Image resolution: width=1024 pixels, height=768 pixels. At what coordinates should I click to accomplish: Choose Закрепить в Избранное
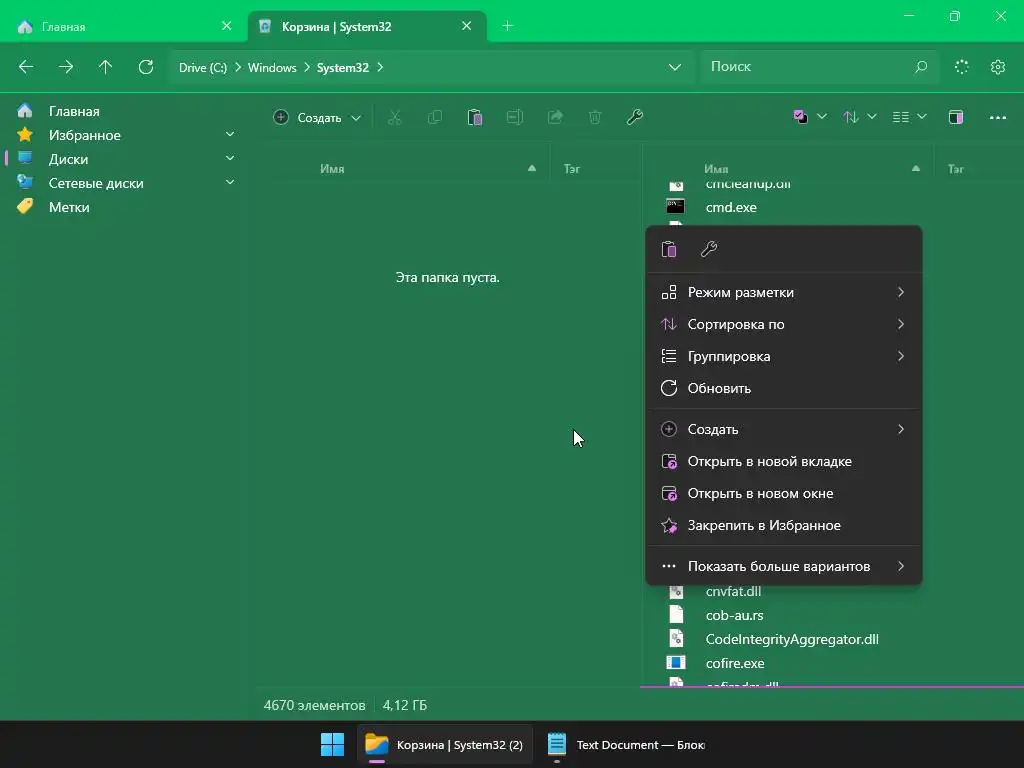tap(784, 526)
